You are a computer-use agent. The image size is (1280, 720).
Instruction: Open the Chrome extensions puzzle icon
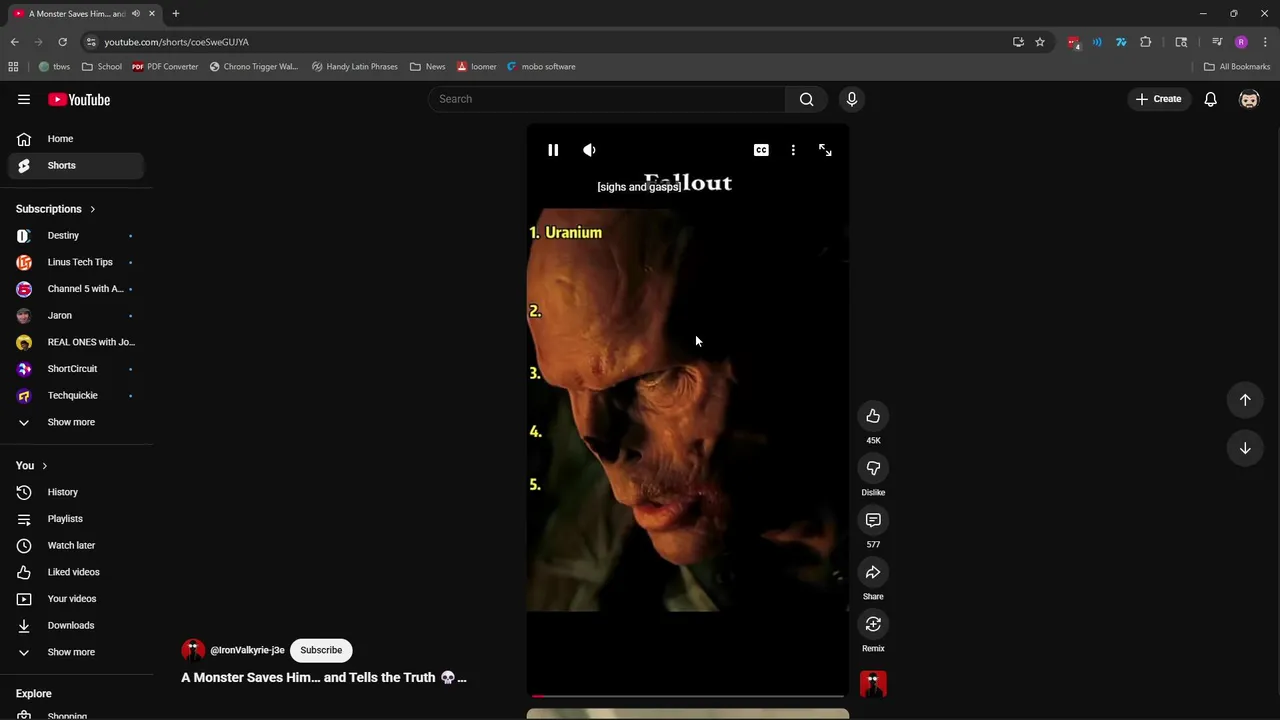click(x=1146, y=42)
